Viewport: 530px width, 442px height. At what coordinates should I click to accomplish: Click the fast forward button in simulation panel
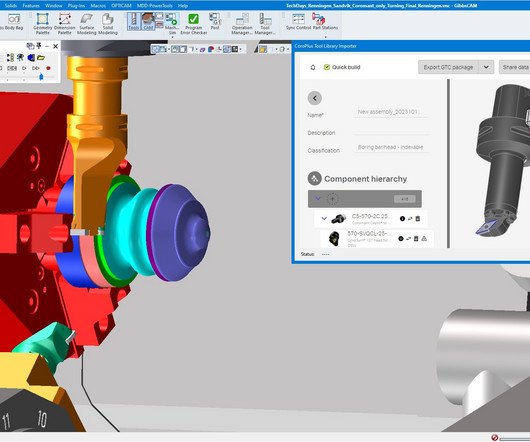pos(35,68)
